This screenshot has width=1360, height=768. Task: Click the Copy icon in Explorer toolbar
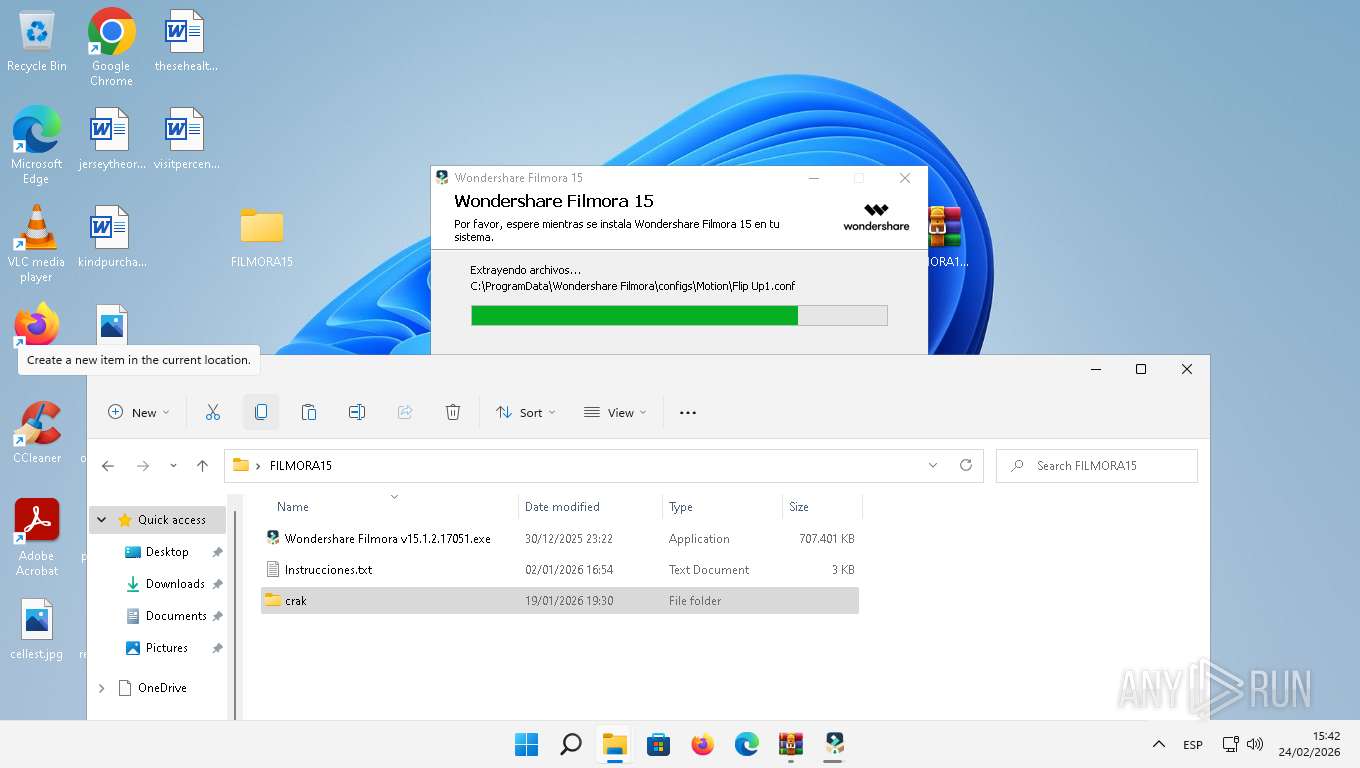click(261, 412)
